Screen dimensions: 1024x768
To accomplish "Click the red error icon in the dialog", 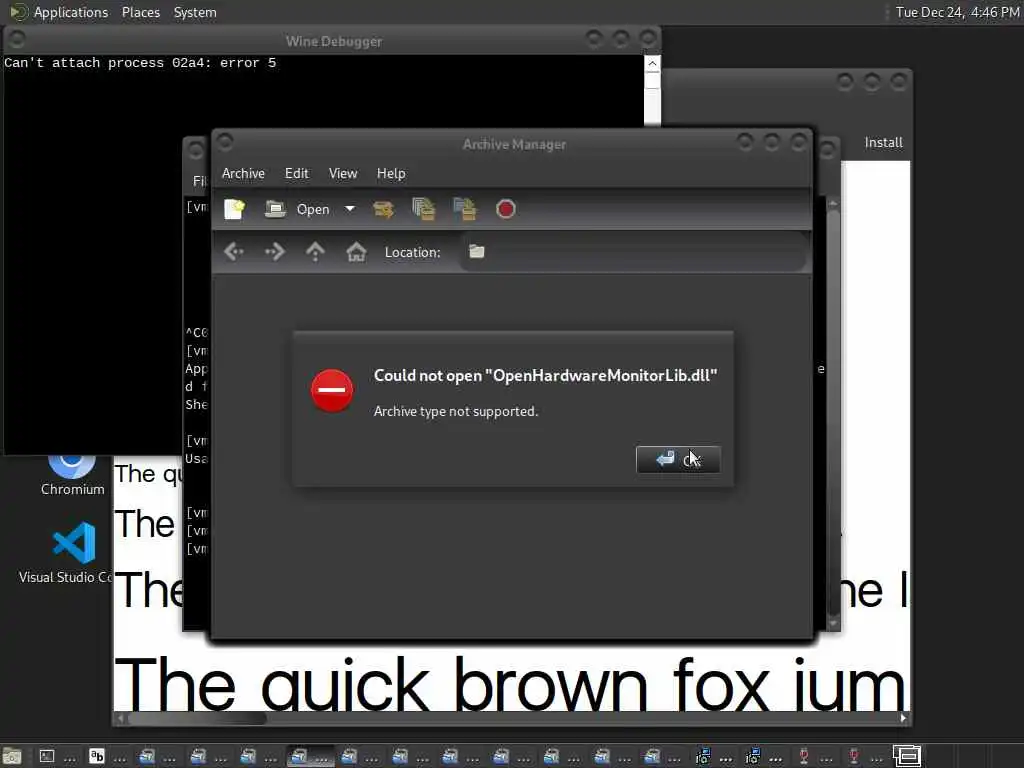I will [332, 391].
